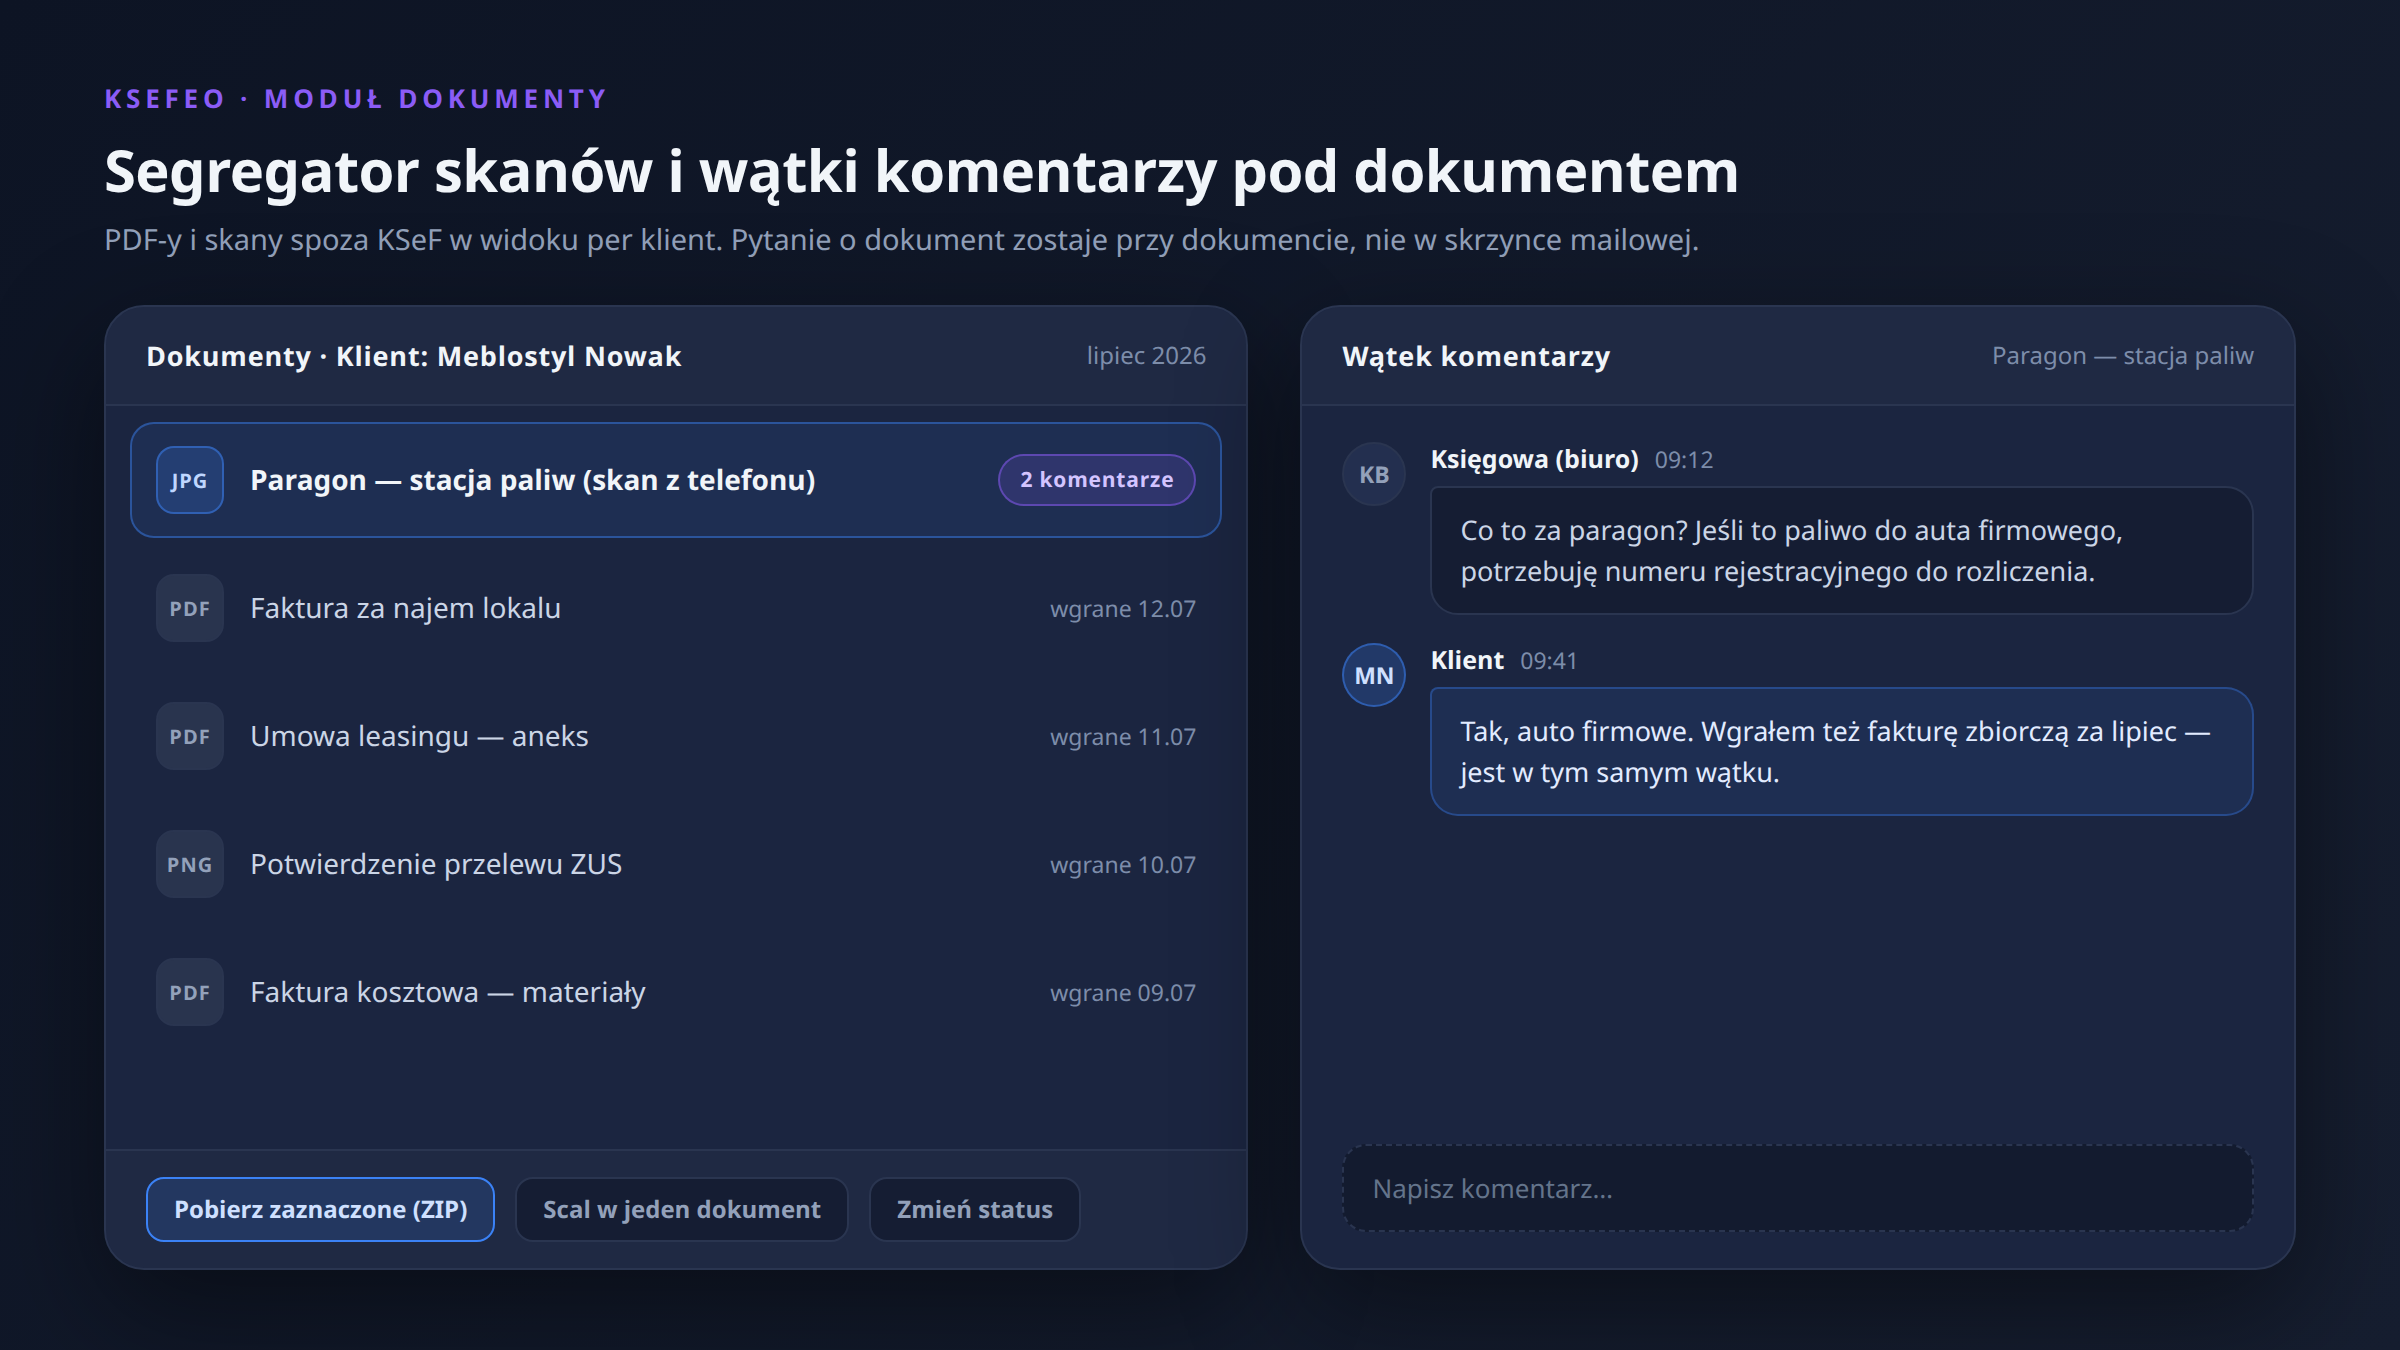
Task: Click the comment 'Co to za paragon?...'
Action: [1841, 550]
